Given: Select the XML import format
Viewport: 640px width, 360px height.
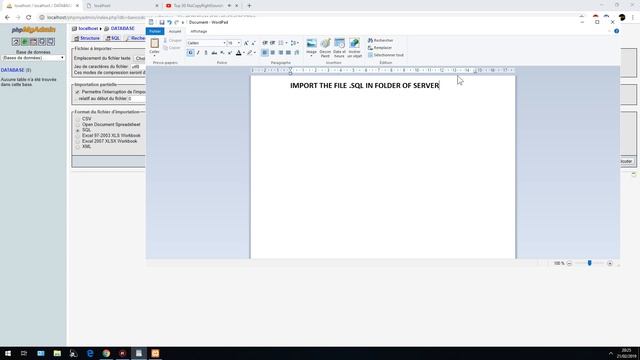Looking at the screenshot, I should (78, 147).
